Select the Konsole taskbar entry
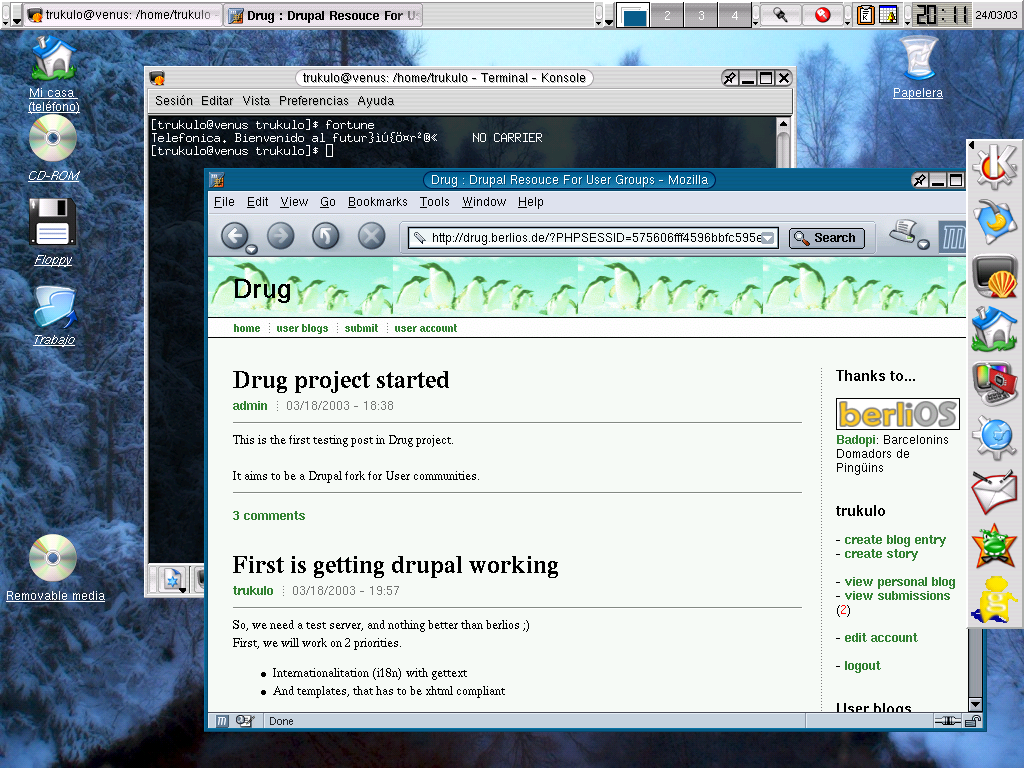 coord(123,15)
